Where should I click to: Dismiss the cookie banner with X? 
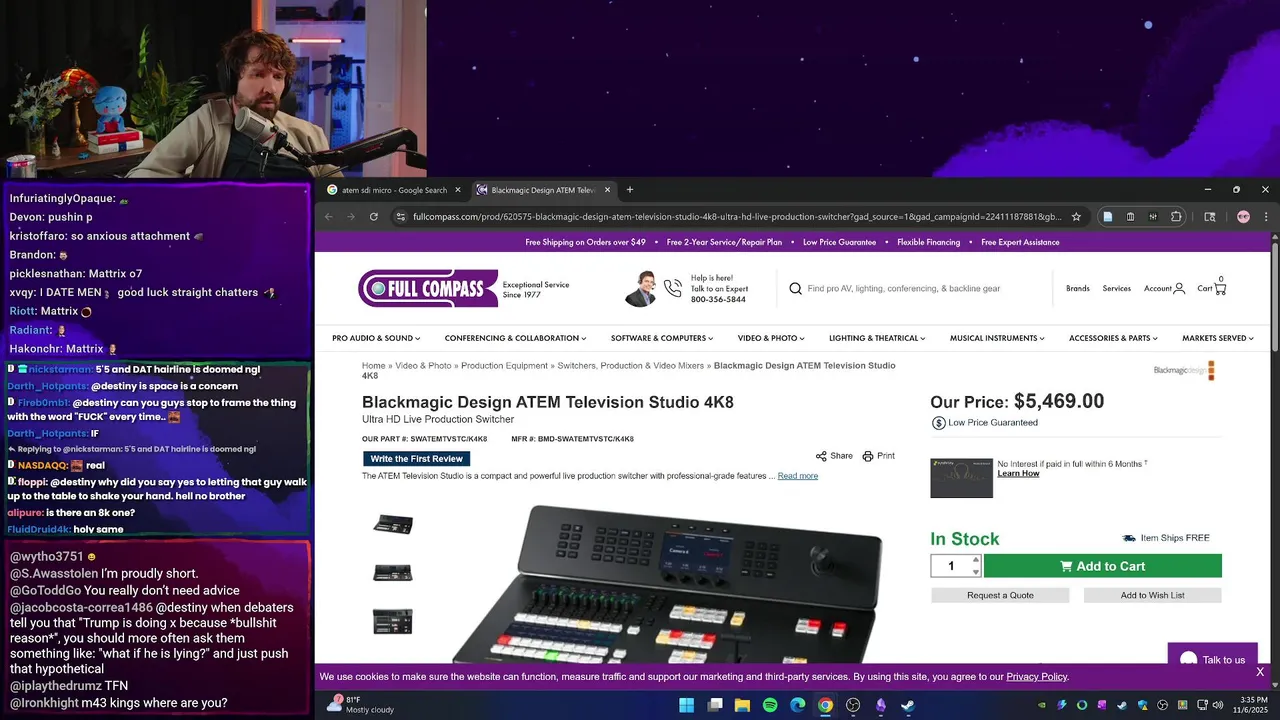coord(1260,672)
